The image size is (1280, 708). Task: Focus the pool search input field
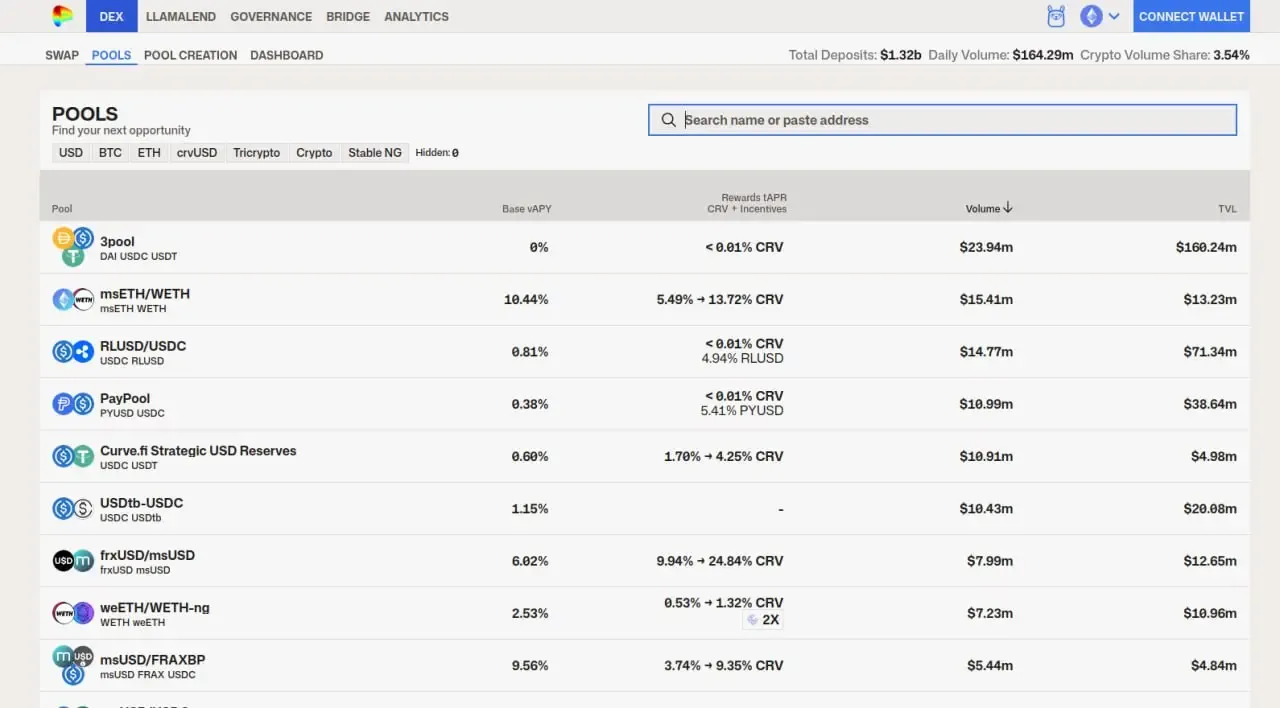click(x=942, y=120)
